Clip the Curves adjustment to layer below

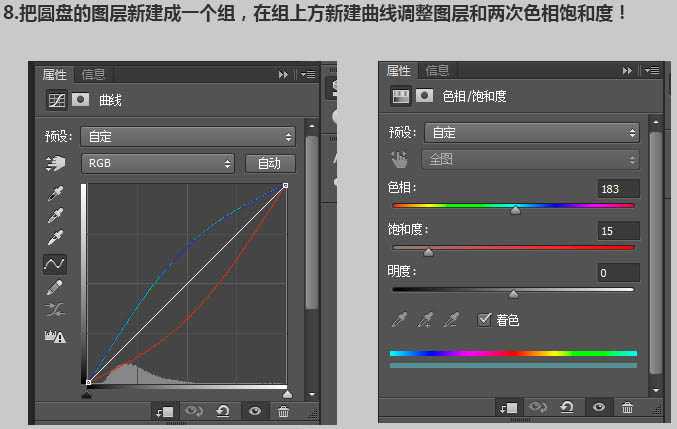tap(165, 411)
